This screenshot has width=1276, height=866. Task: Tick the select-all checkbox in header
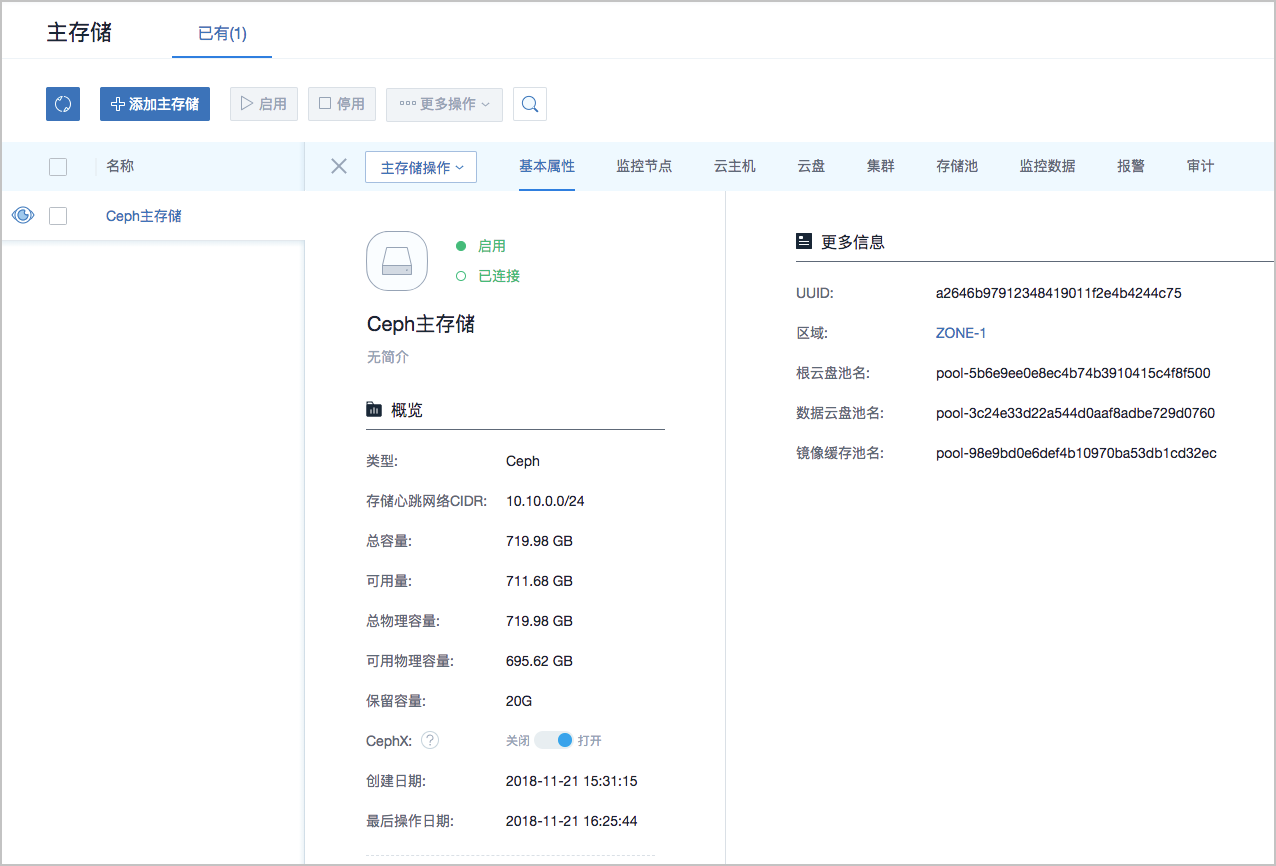pyautogui.click(x=58, y=167)
